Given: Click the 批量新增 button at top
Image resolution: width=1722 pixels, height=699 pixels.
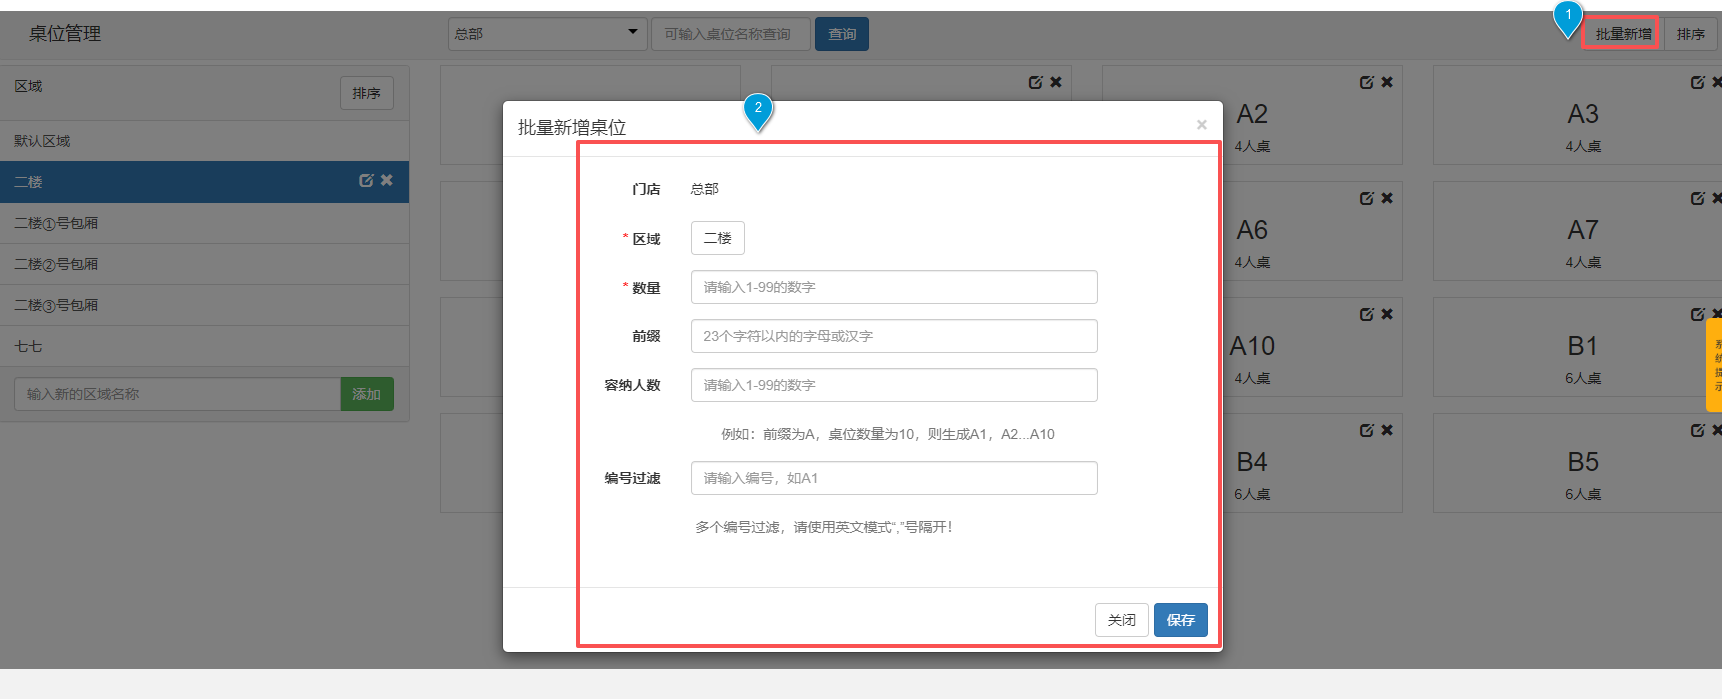Looking at the screenshot, I should (x=1622, y=34).
